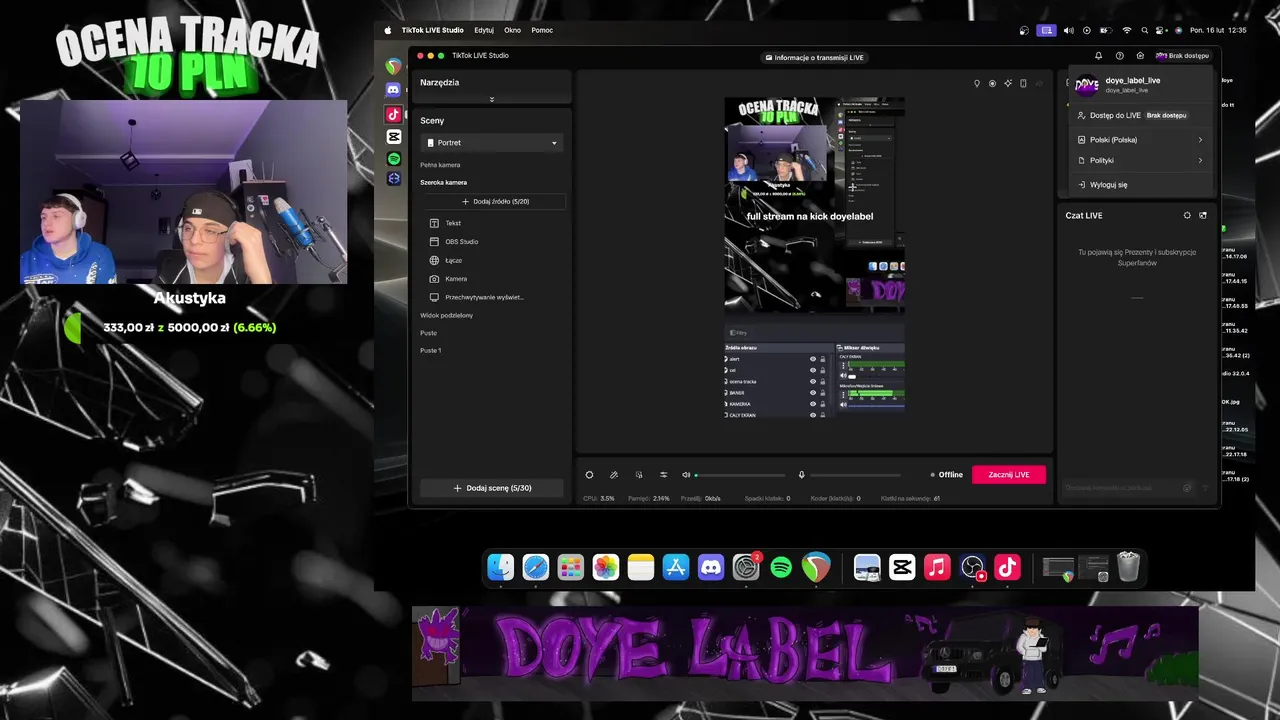Adjust the speaker volume slider
1280x720 pixels.
tap(740, 475)
